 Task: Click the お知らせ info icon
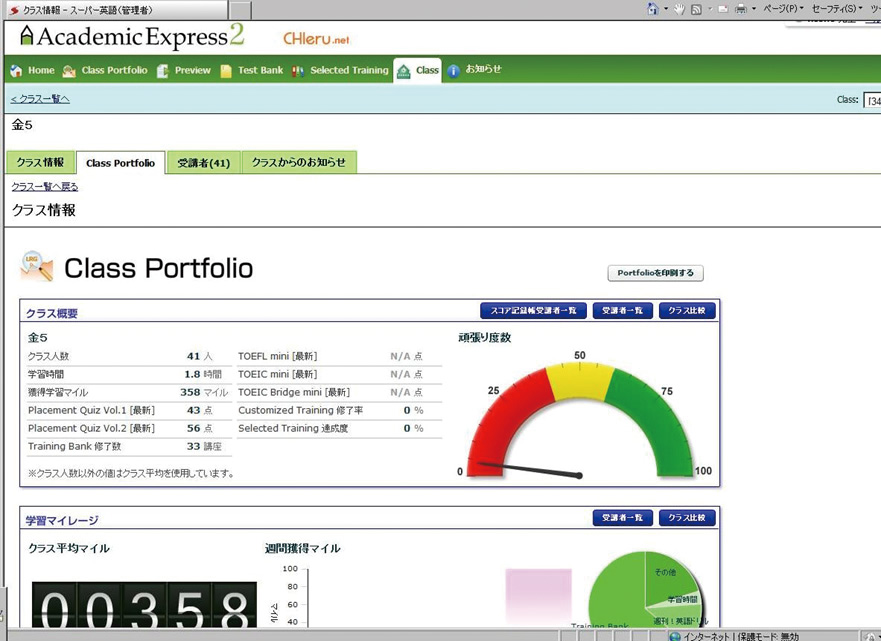(x=453, y=71)
